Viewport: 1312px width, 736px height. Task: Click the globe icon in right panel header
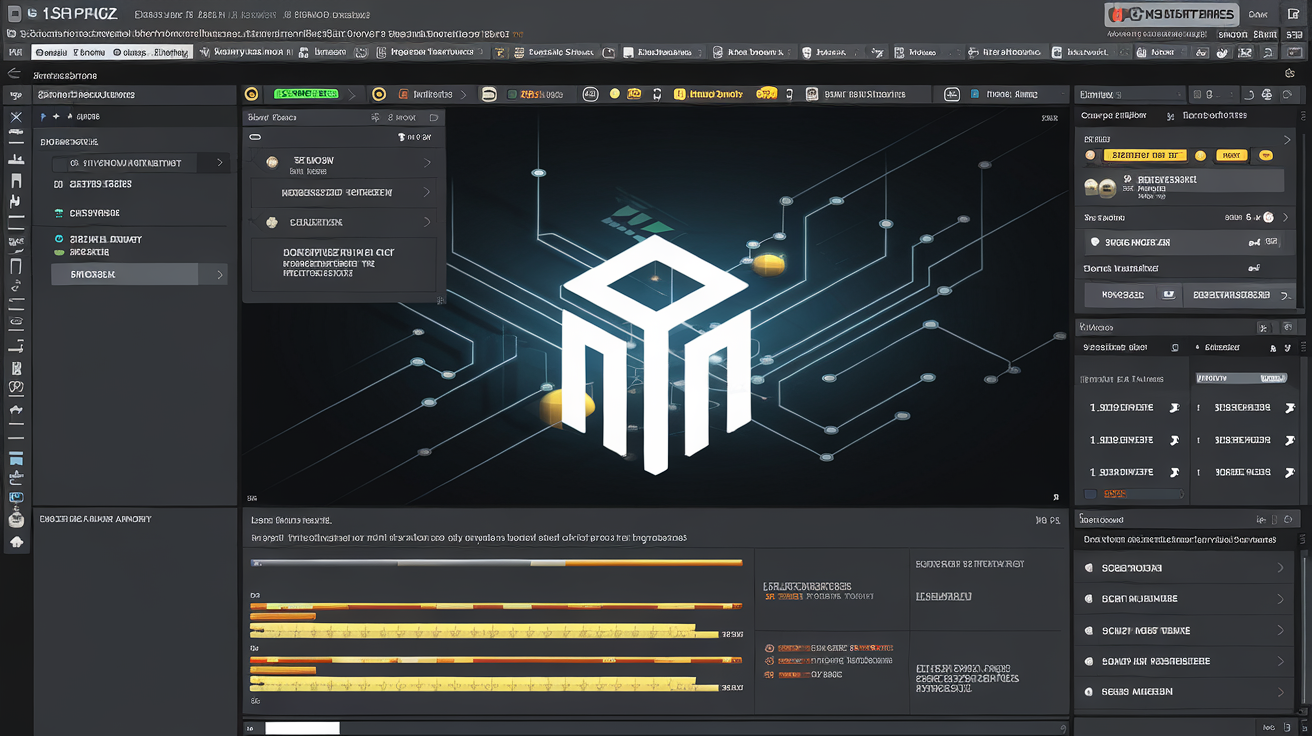[x=1268, y=94]
